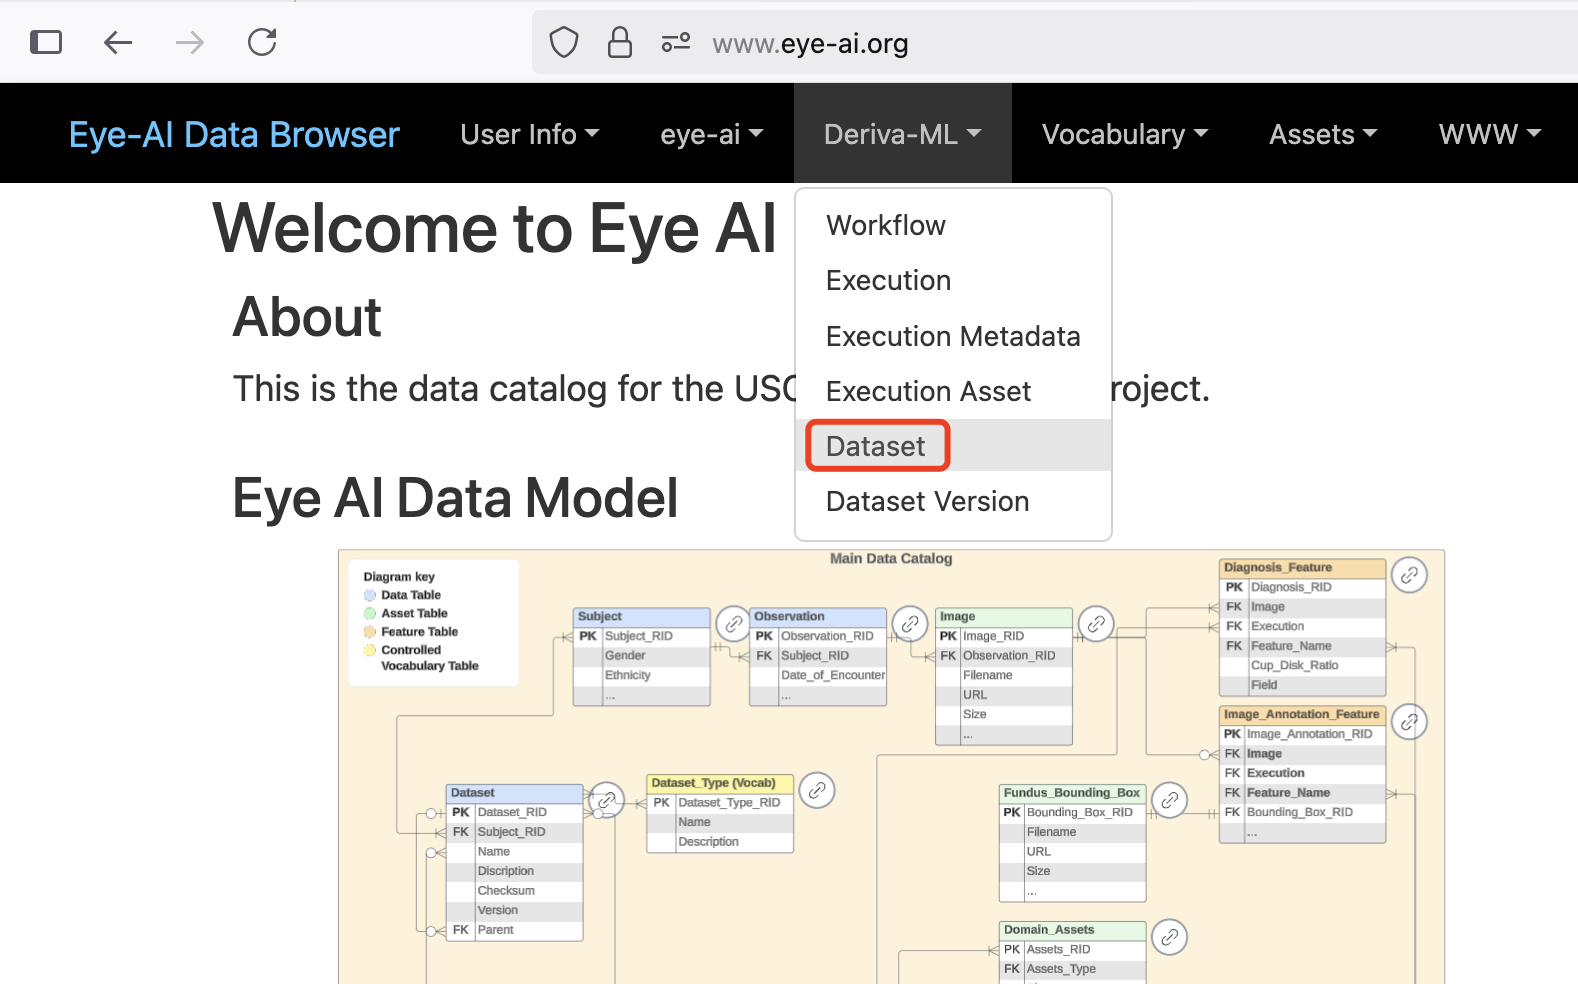Viewport: 1578px width, 984px height.
Task: Click the orange Feature Table legend dot
Action: pos(370,632)
